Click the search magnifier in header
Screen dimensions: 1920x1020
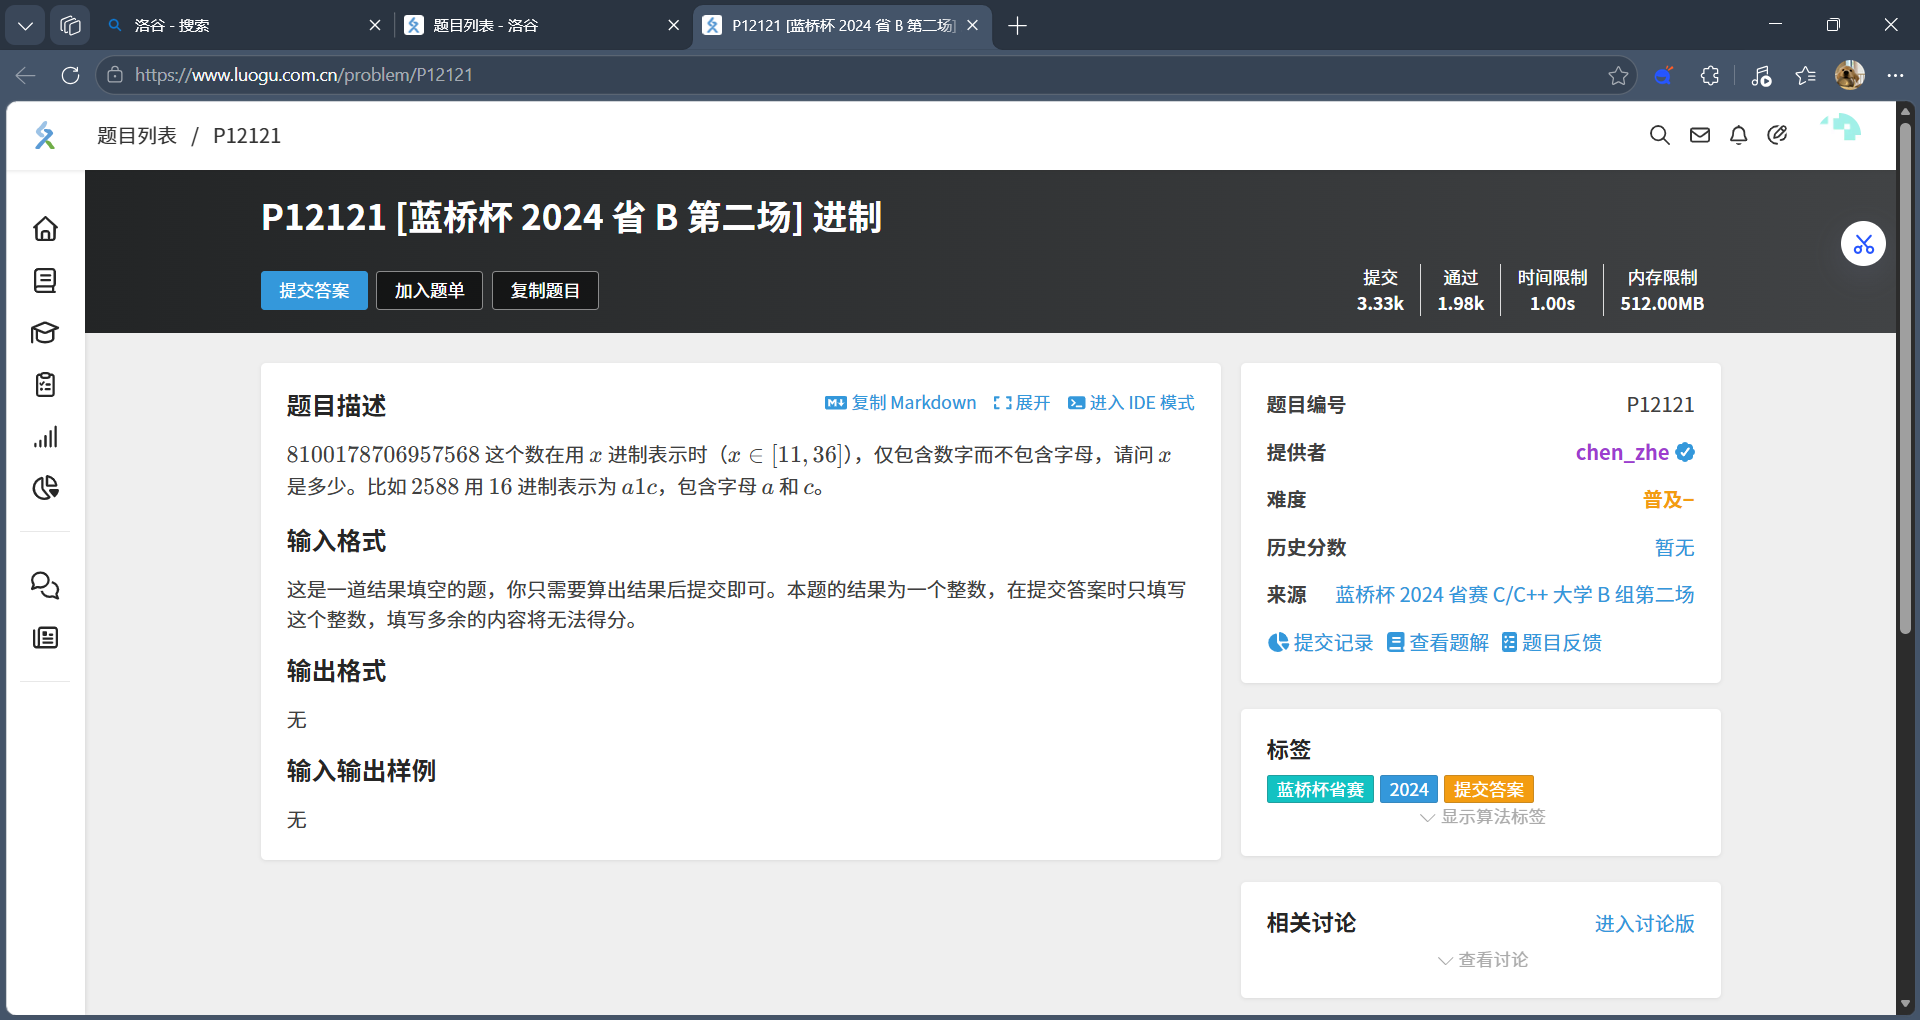point(1660,135)
